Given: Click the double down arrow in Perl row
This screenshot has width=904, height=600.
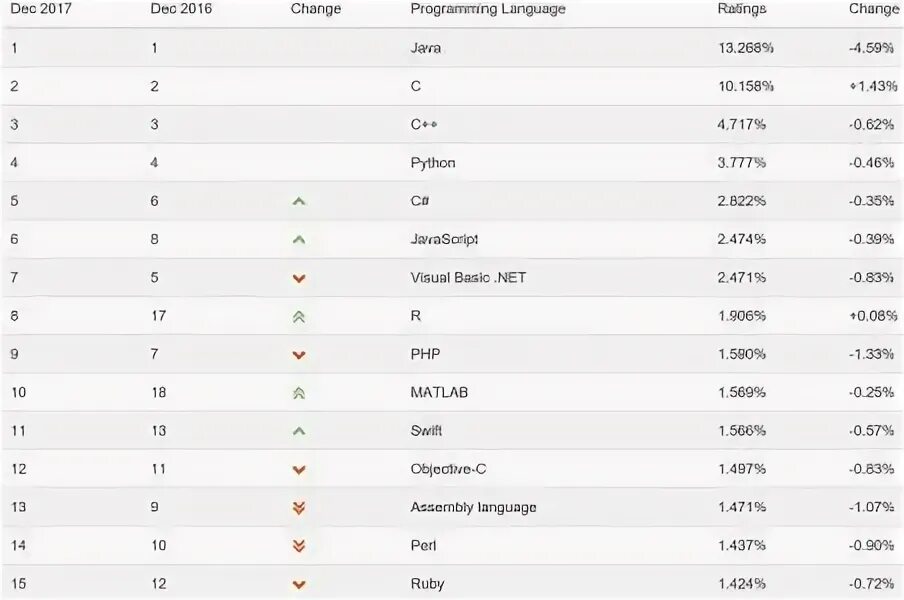Looking at the screenshot, I should tap(299, 546).
